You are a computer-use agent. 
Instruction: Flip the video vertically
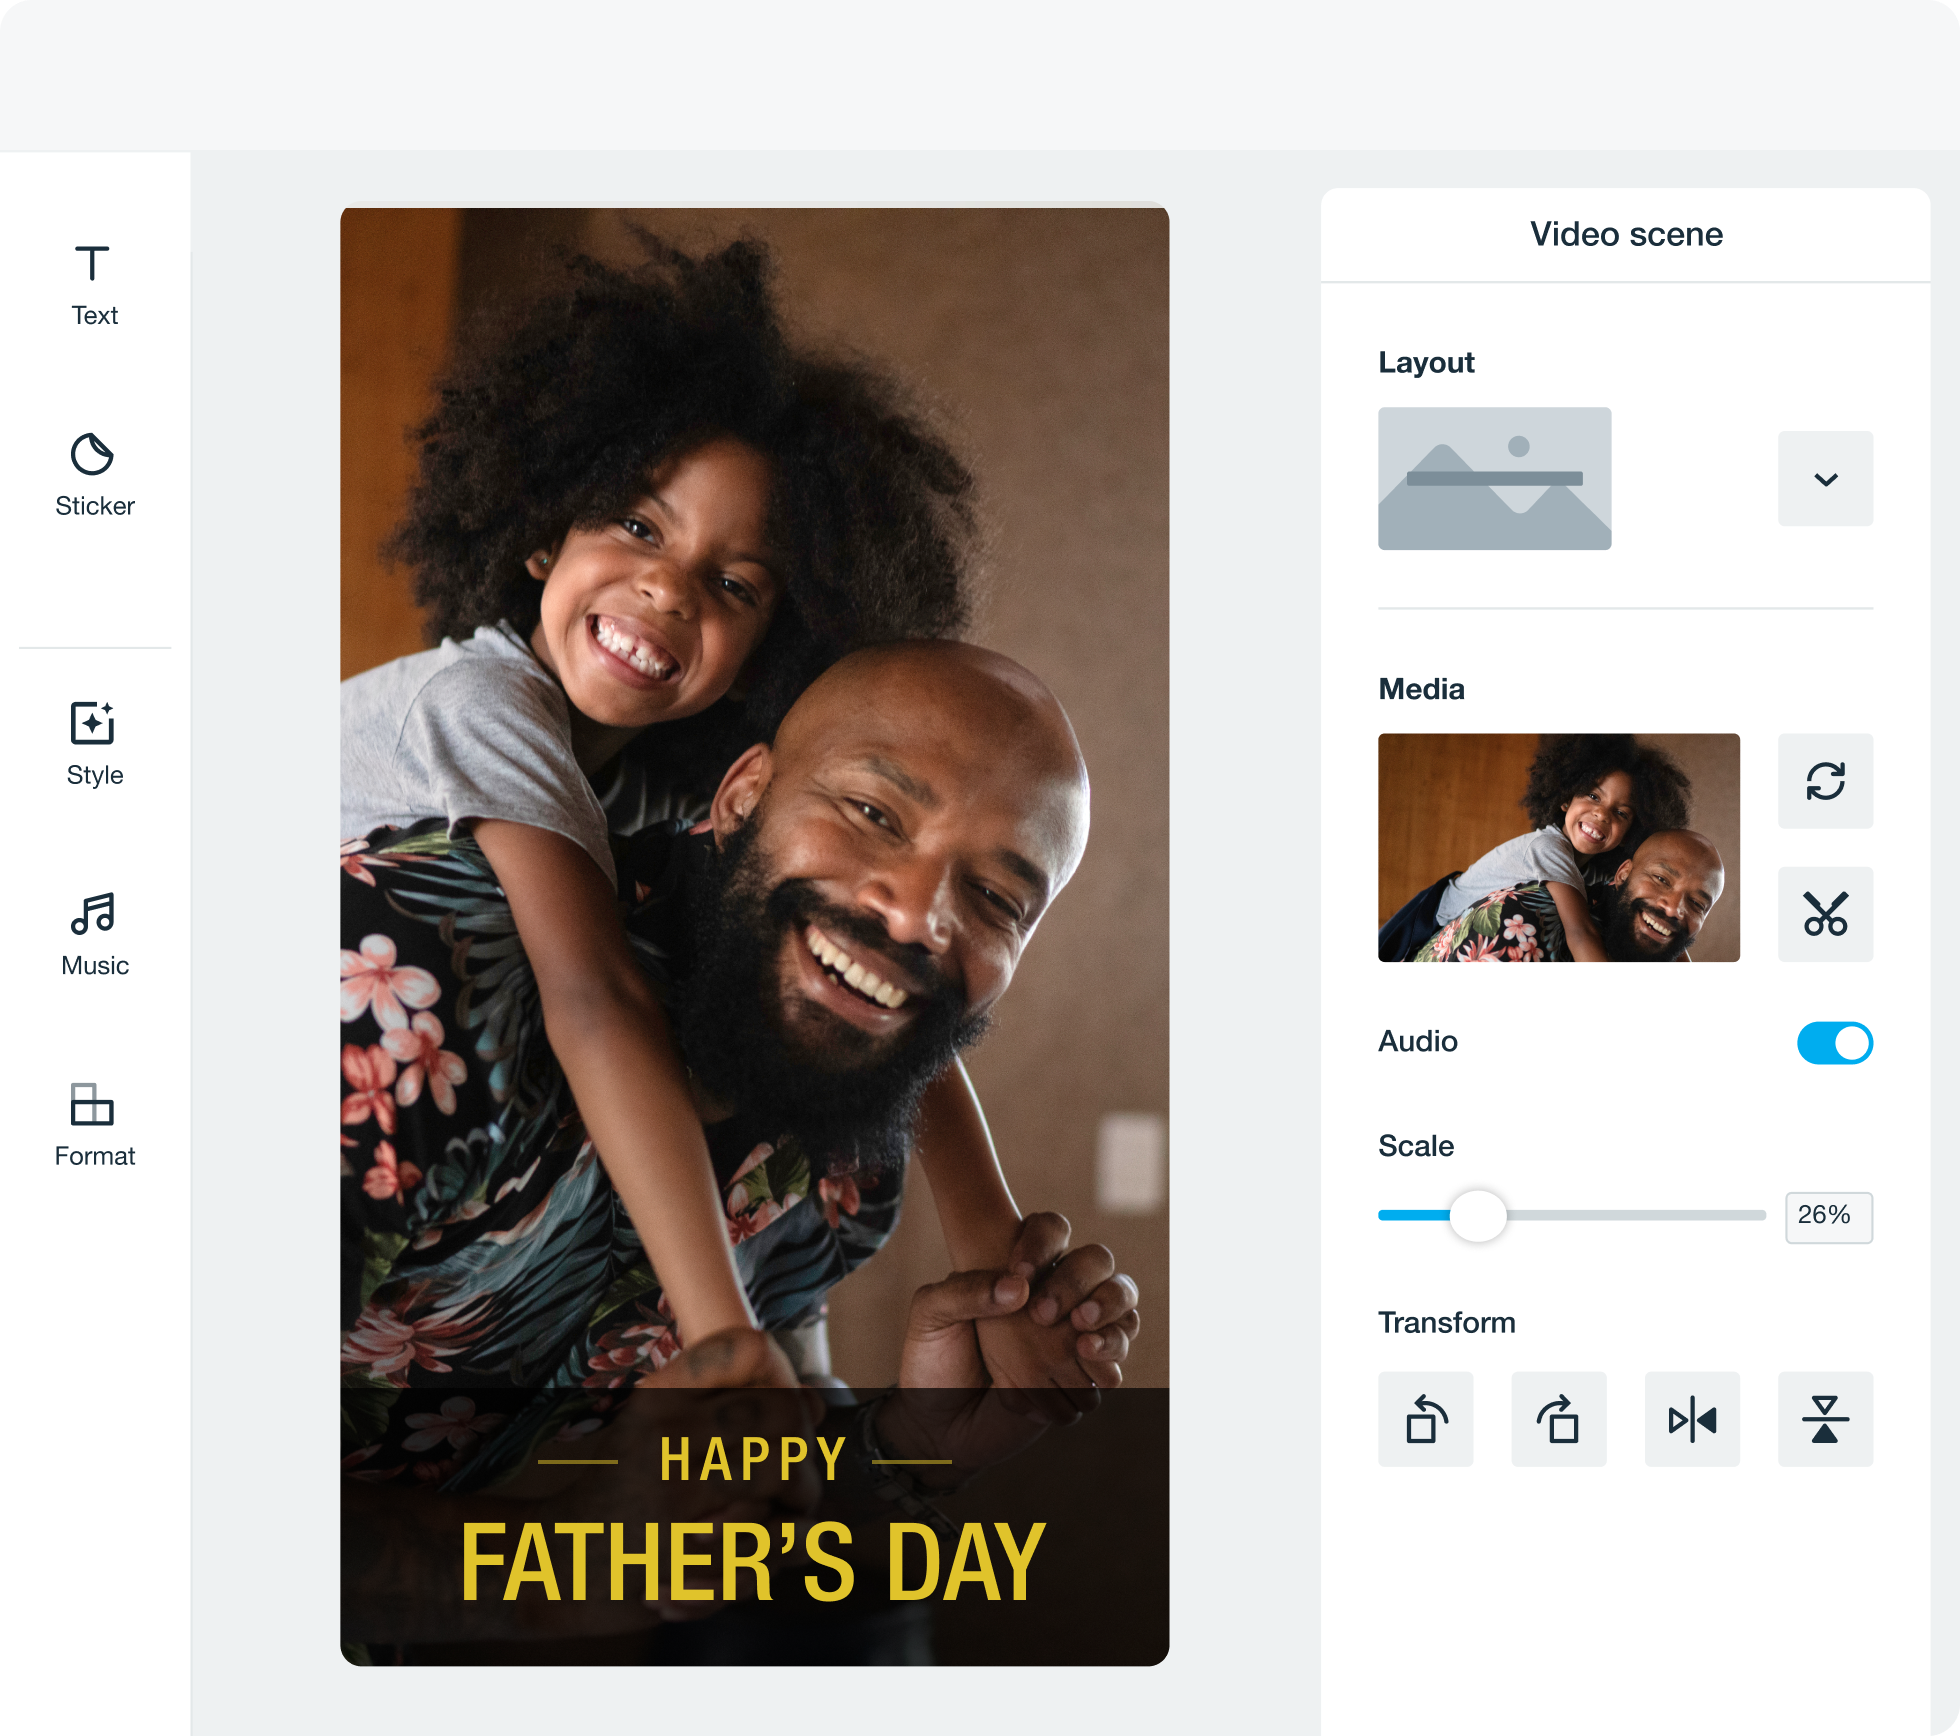click(1825, 1419)
